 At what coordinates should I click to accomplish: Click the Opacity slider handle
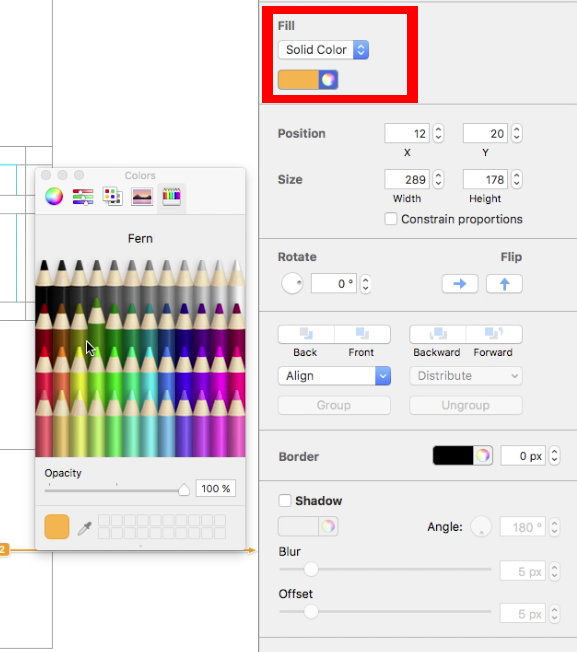[184, 490]
